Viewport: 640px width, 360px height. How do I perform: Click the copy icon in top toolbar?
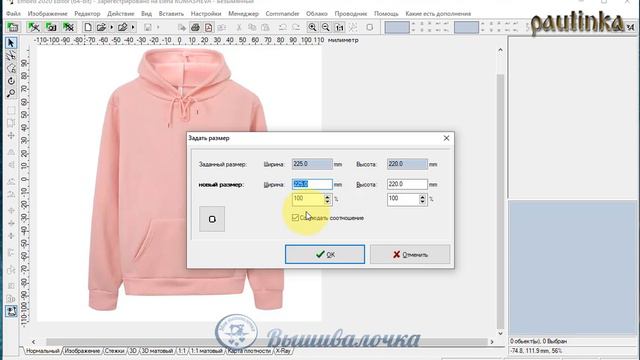252,27
